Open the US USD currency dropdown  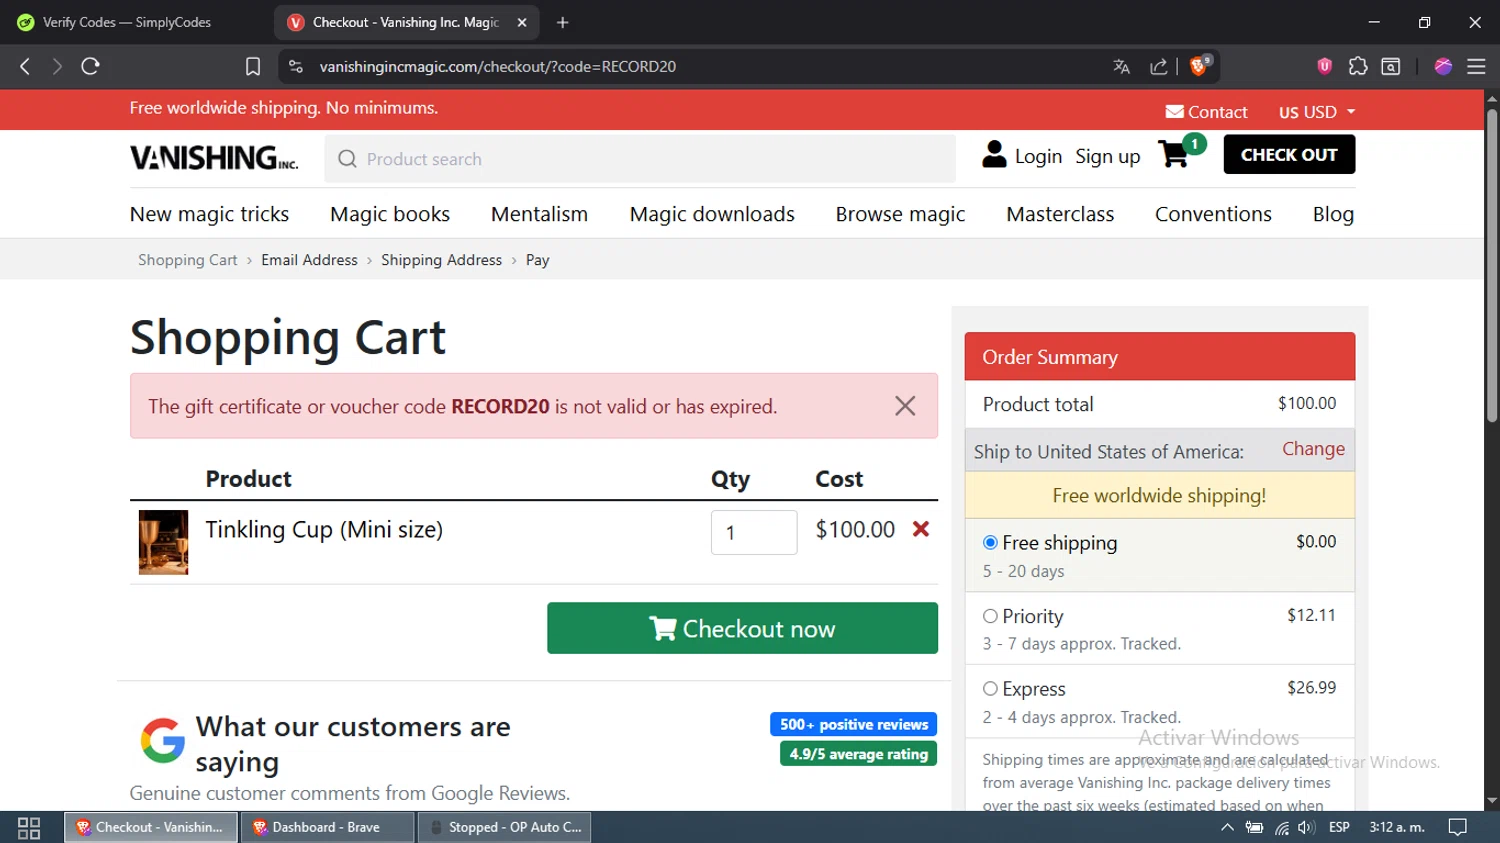[1317, 112]
